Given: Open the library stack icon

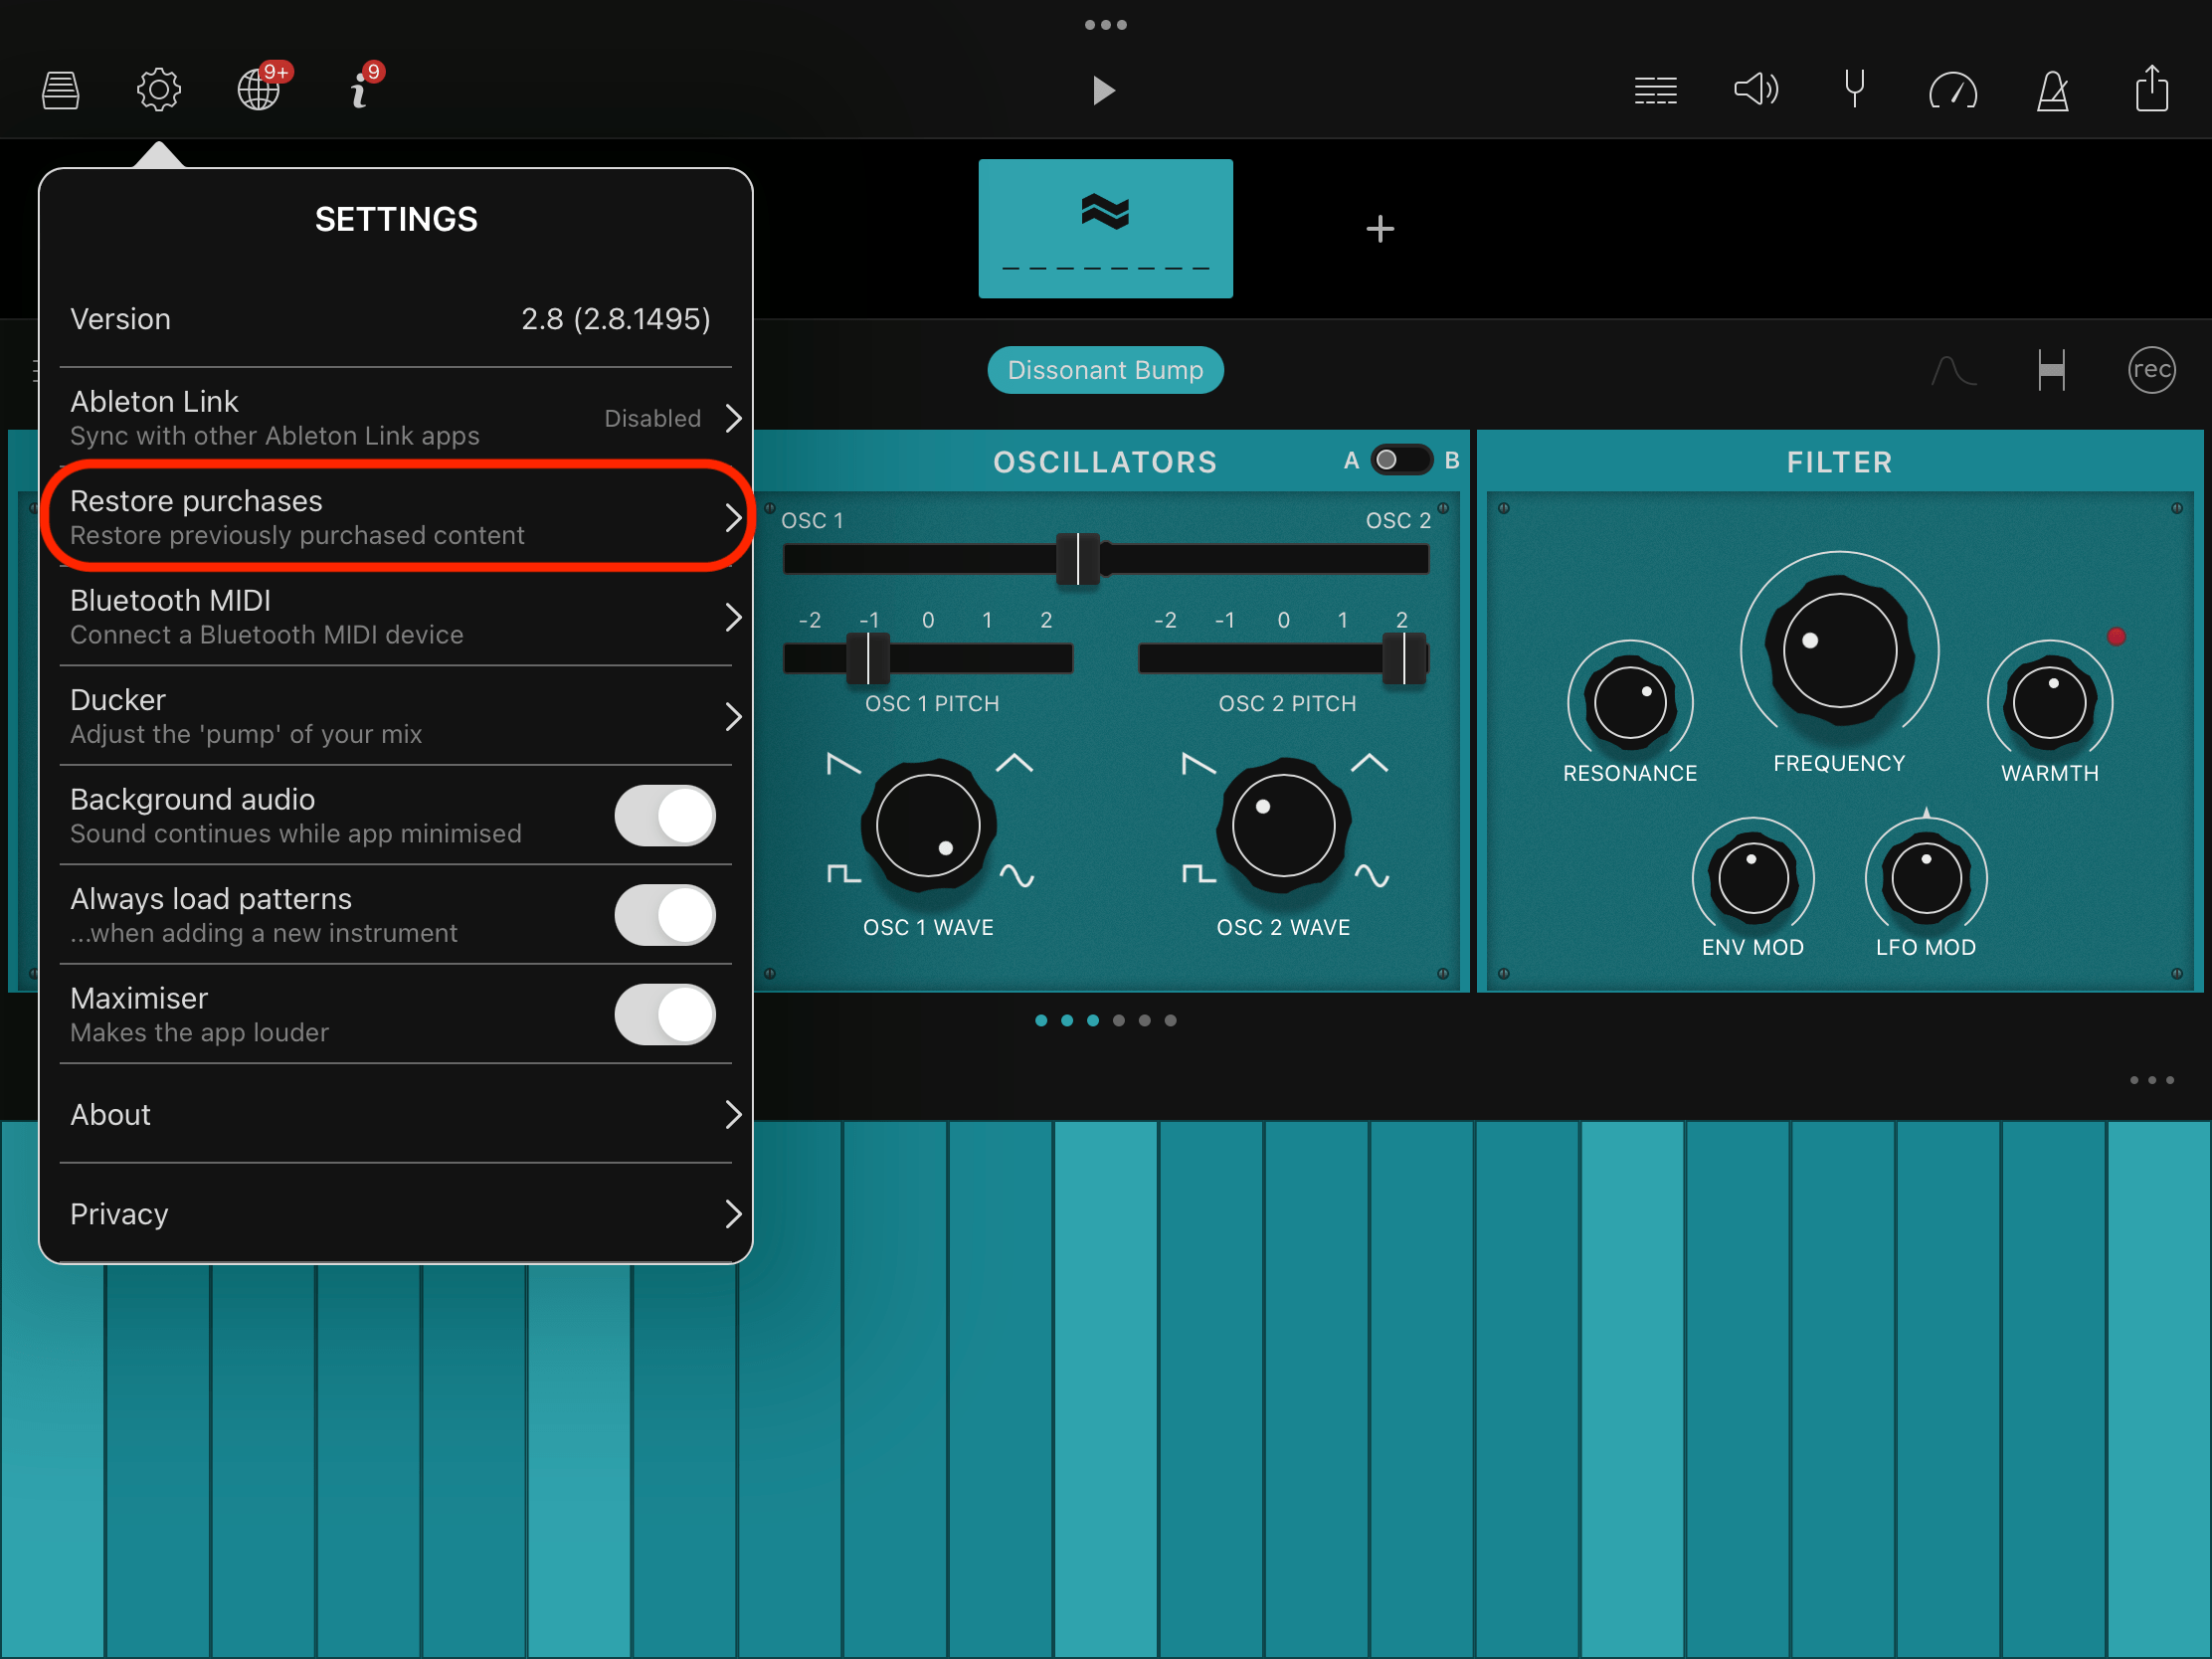Looking at the screenshot, I should 60,91.
